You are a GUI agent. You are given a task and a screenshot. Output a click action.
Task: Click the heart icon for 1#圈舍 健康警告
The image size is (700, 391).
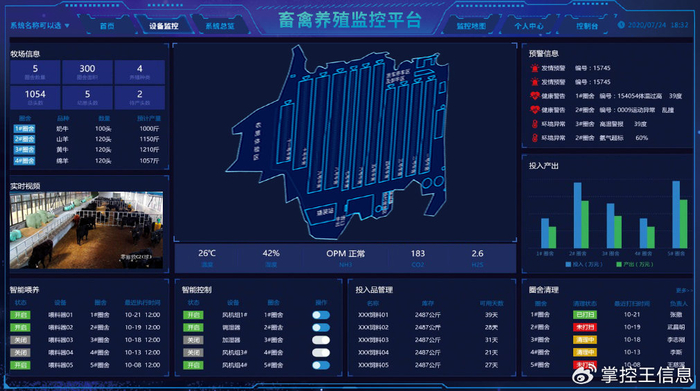[534, 96]
